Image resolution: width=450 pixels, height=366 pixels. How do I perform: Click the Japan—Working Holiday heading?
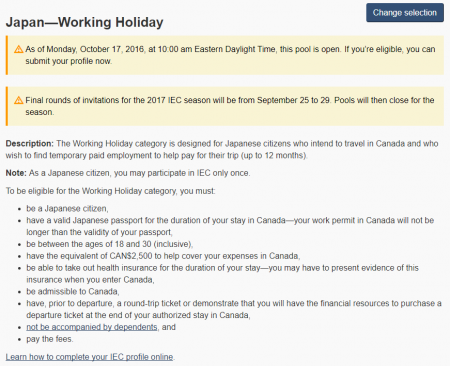click(85, 22)
